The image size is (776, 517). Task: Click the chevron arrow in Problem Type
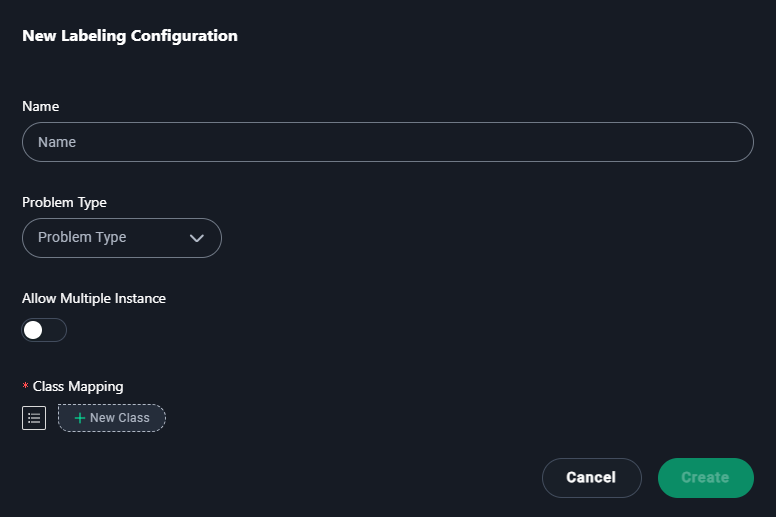pyautogui.click(x=196, y=238)
